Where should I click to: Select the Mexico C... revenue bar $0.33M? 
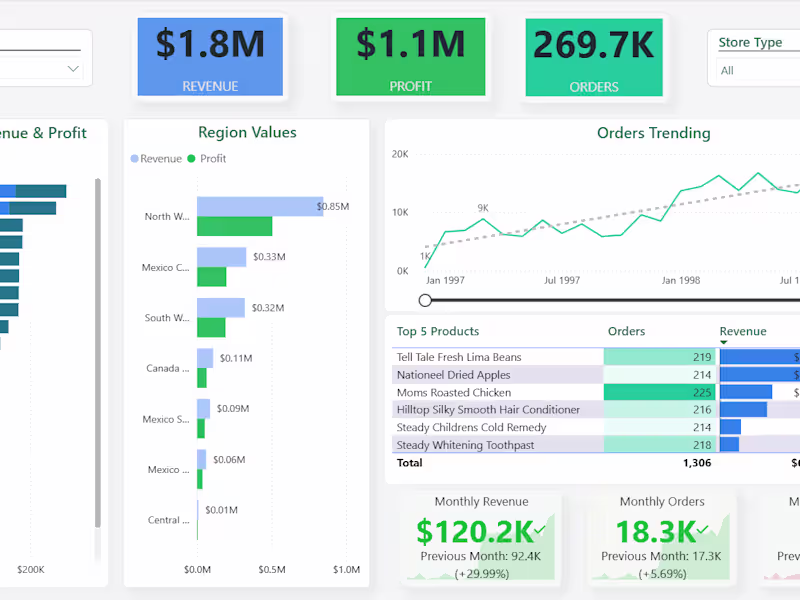[221, 257]
